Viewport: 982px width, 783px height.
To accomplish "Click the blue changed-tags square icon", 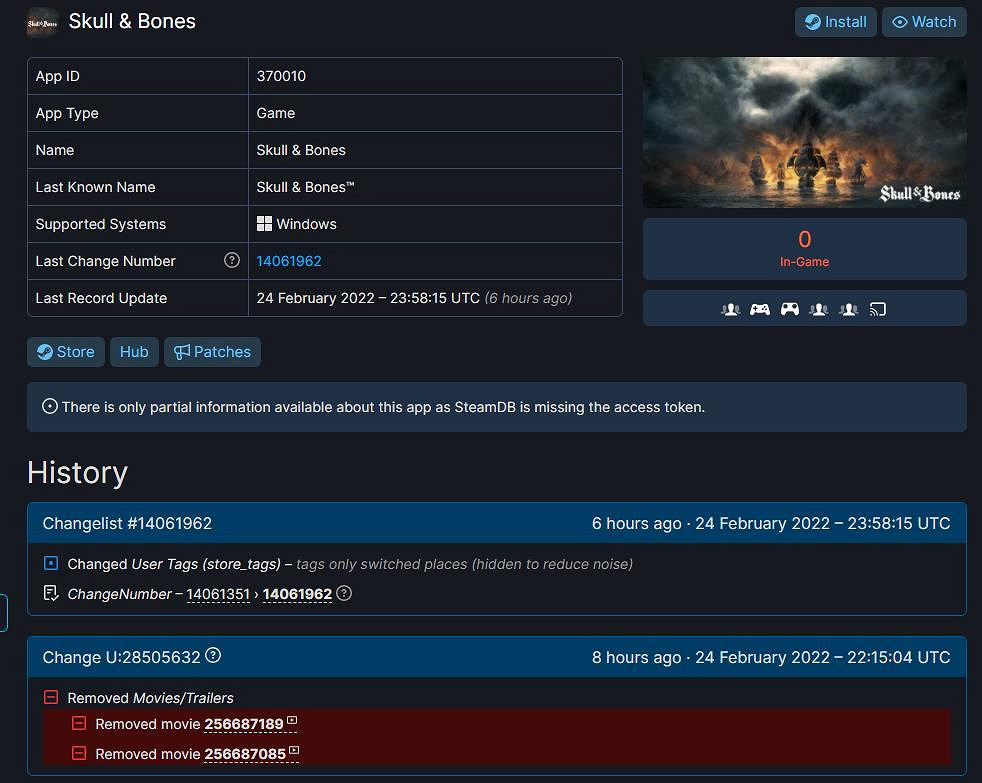I will click(52, 564).
